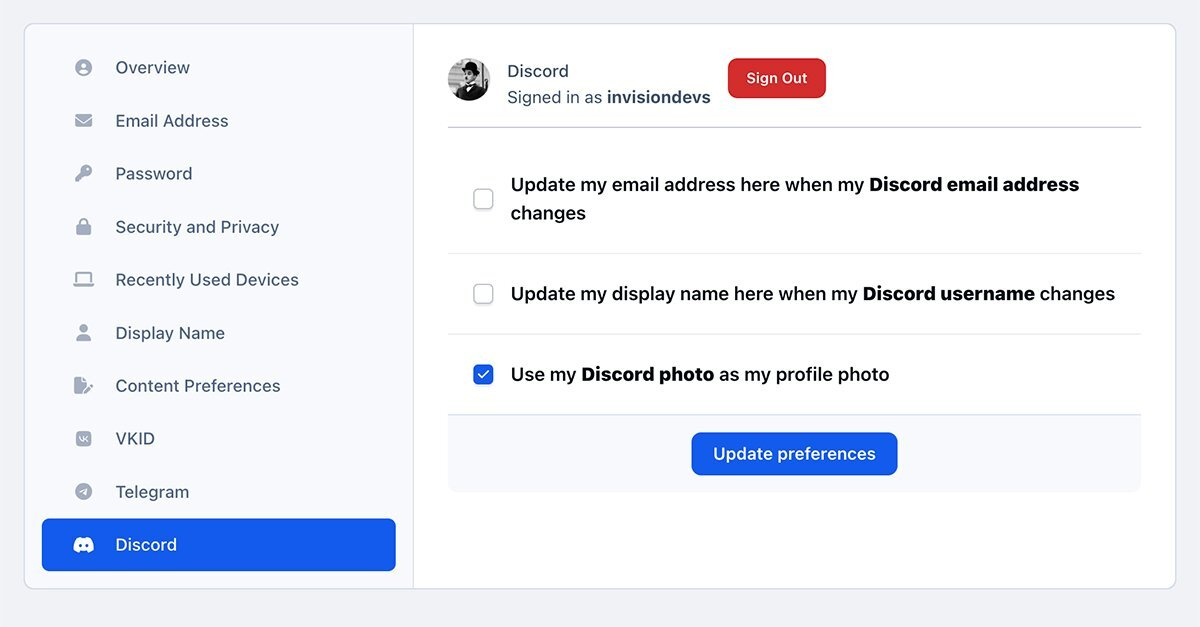The image size is (1200, 627).
Task: Click the Email Address envelope icon
Action: pos(84,121)
